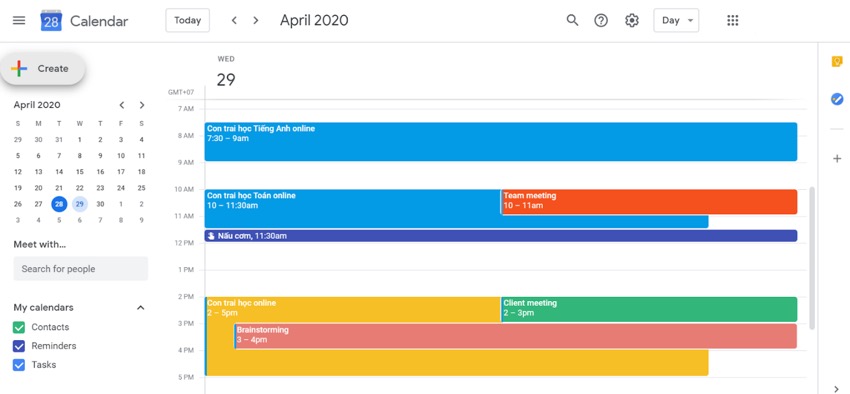Screen dimensions: 850x394
Task: Open the main menu hamburger icon
Action: (19, 21)
